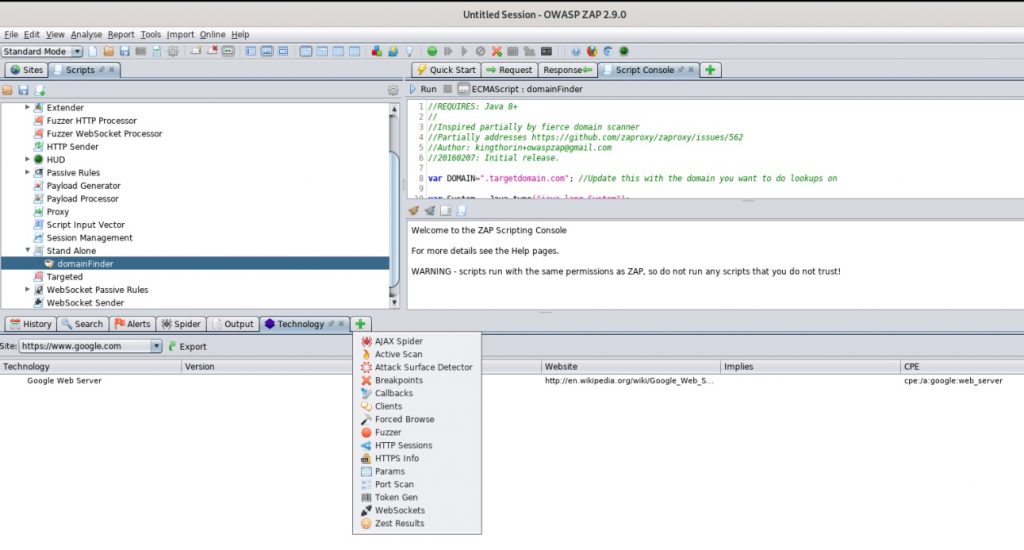Click the red X break icon in toolbar
This screenshot has height=550, width=1024.
coord(497,51)
